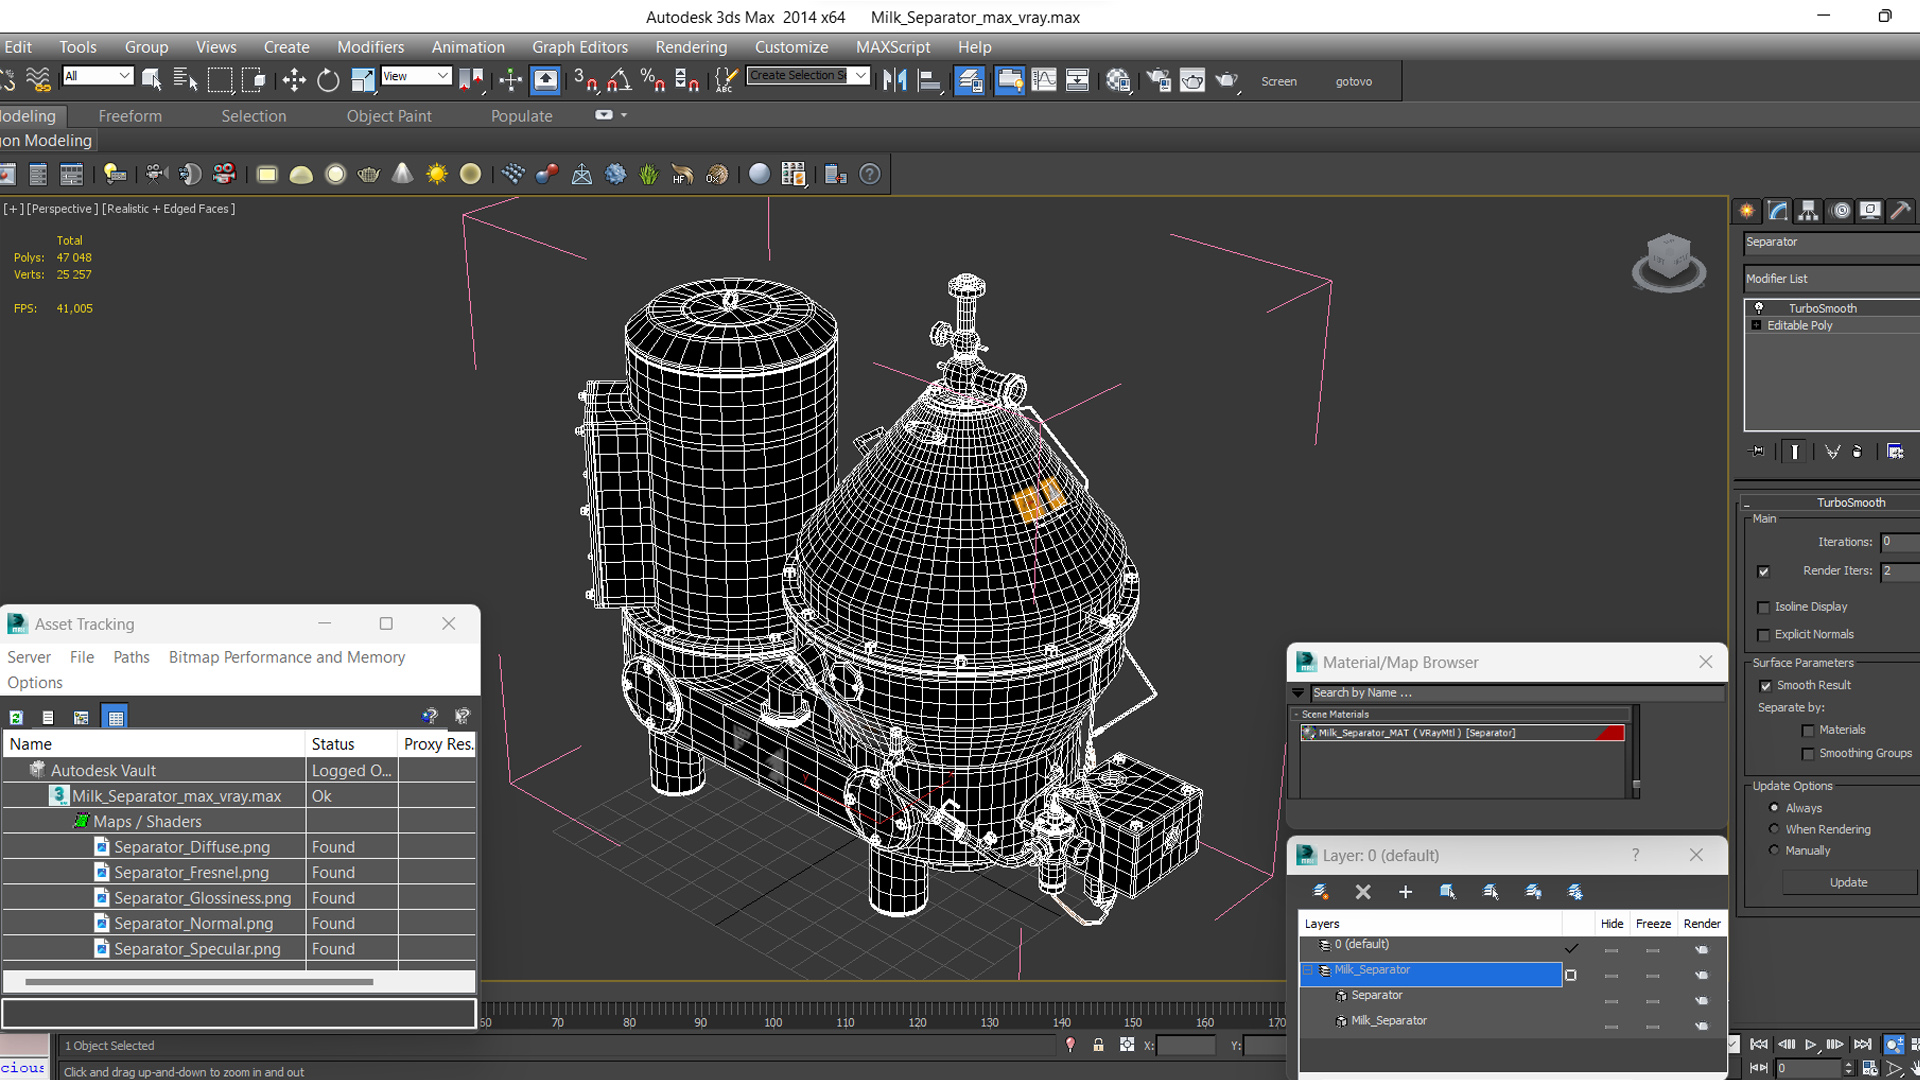Image resolution: width=1920 pixels, height=1080 pixels.
Task: Open the Create tab in command panel
Action: click(x=1747, y=211)
